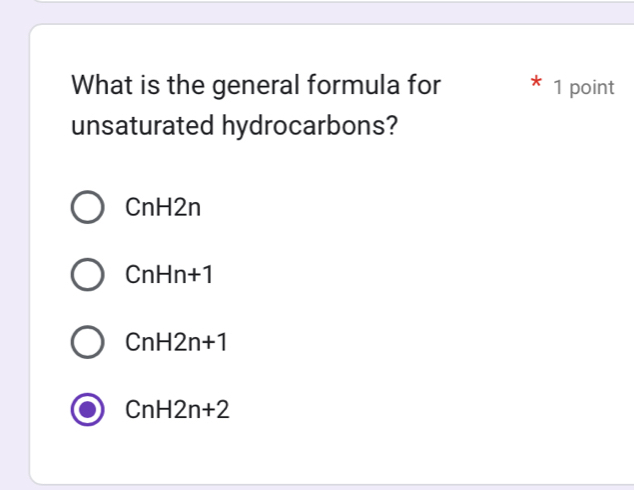Select the "CnH2n" radio button
Screen dimensions: 634x490
click(x=87, y=208)
